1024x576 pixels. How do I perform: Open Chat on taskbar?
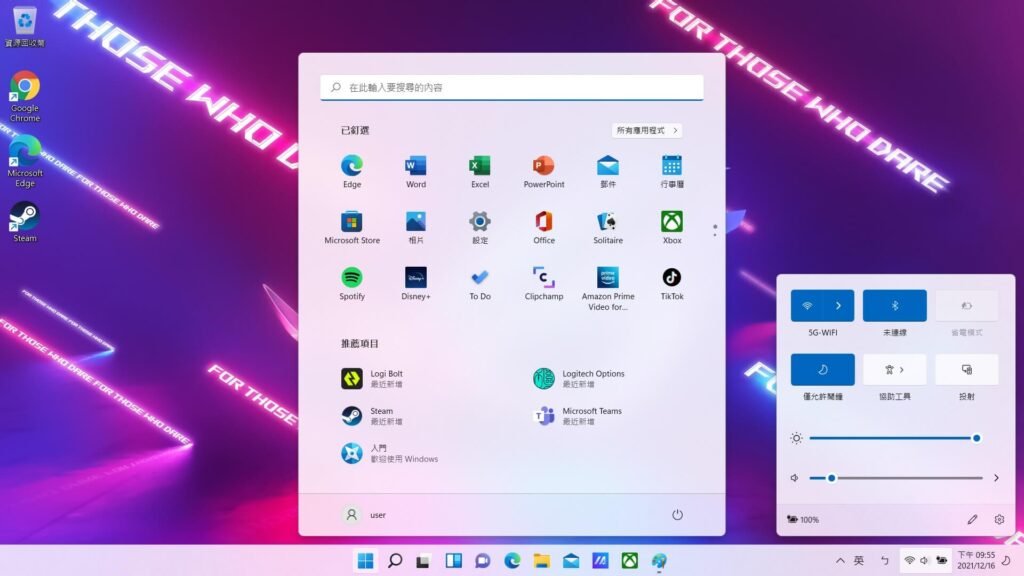(483, 560)
